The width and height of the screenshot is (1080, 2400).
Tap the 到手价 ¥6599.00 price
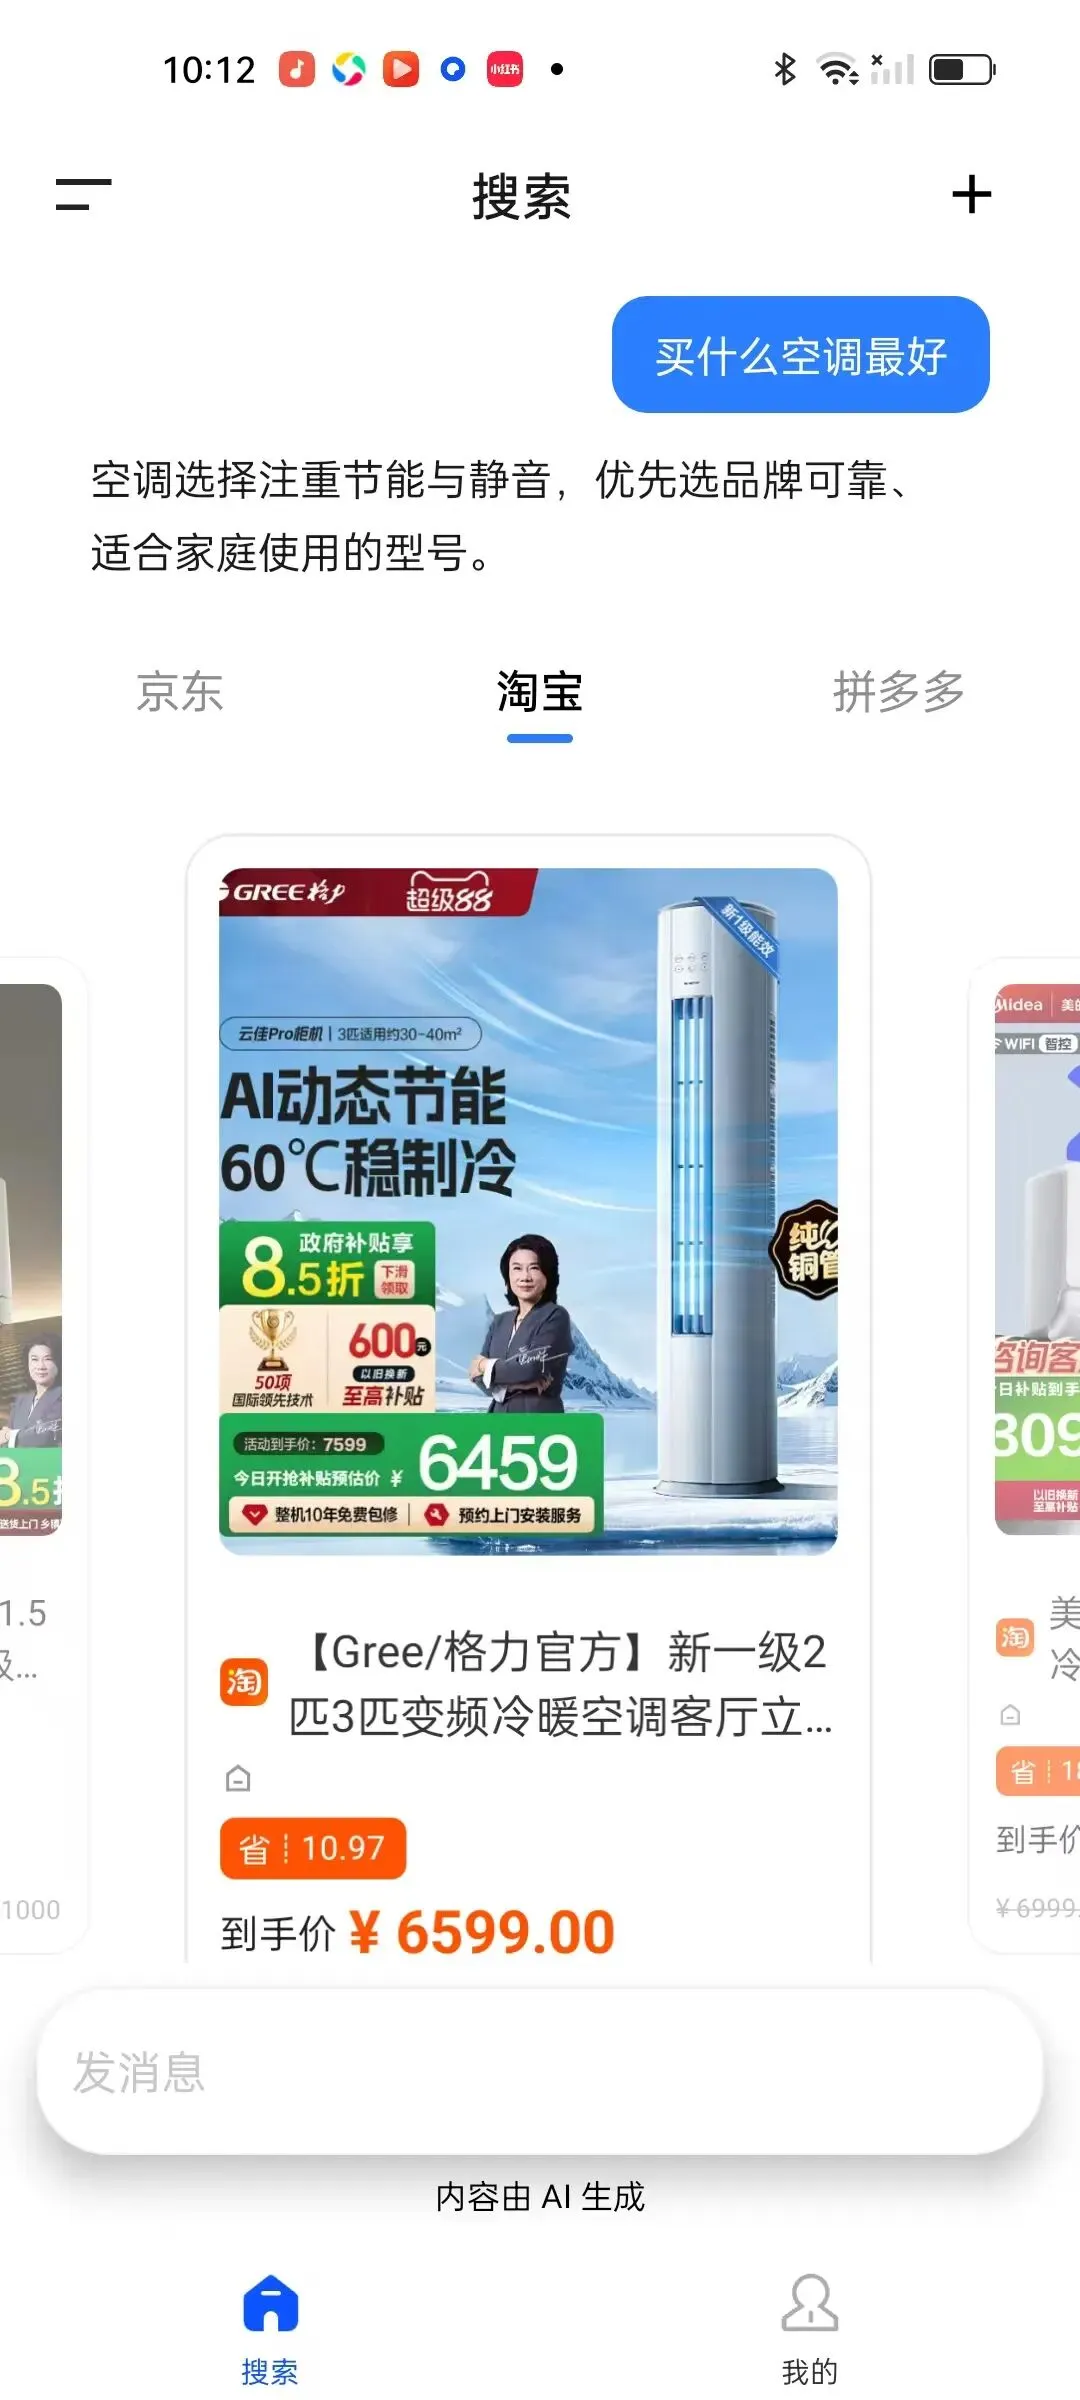coord(418,1932)
